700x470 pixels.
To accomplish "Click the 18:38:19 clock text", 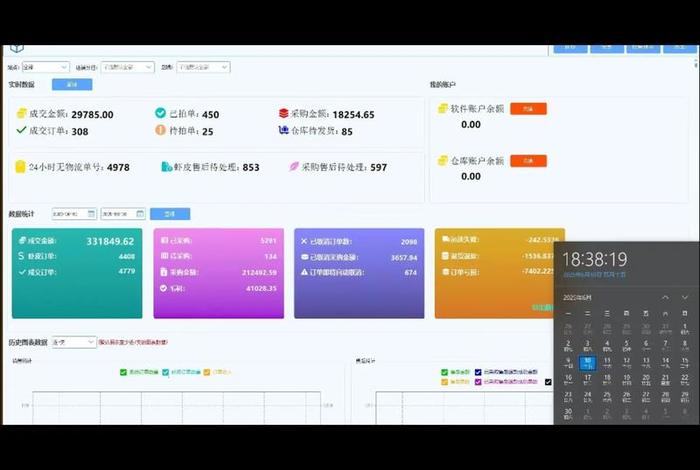I will click(x=595, y=259).
